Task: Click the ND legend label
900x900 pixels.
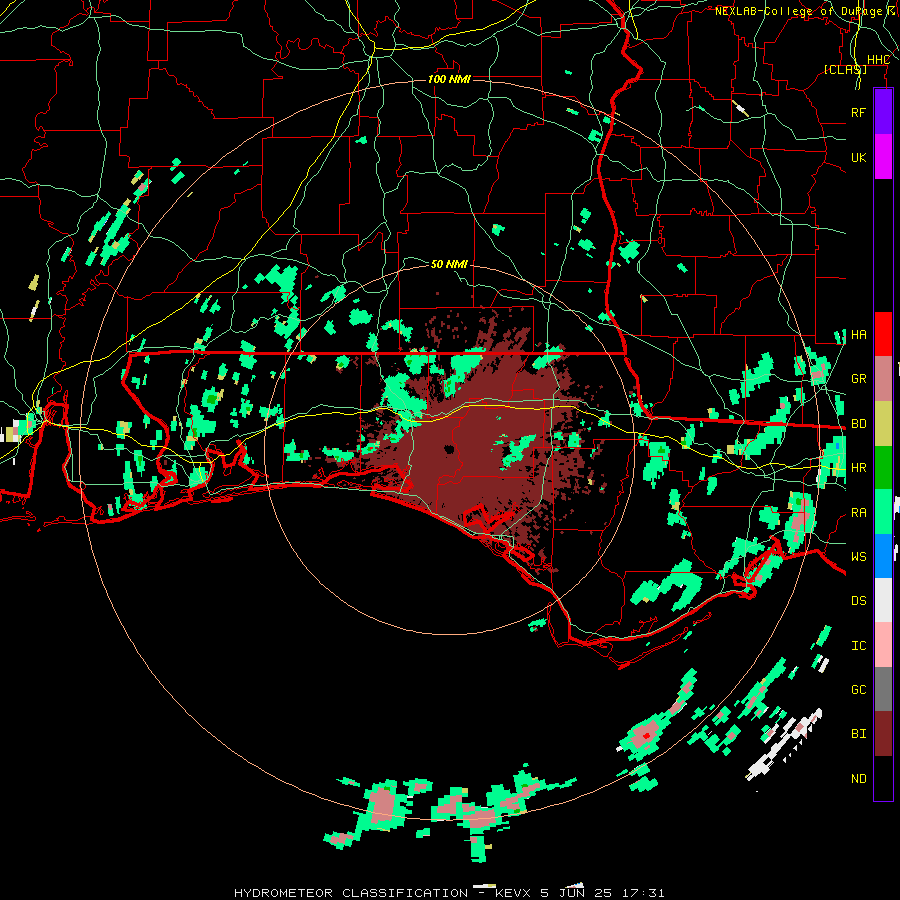Action: [858, 779]
